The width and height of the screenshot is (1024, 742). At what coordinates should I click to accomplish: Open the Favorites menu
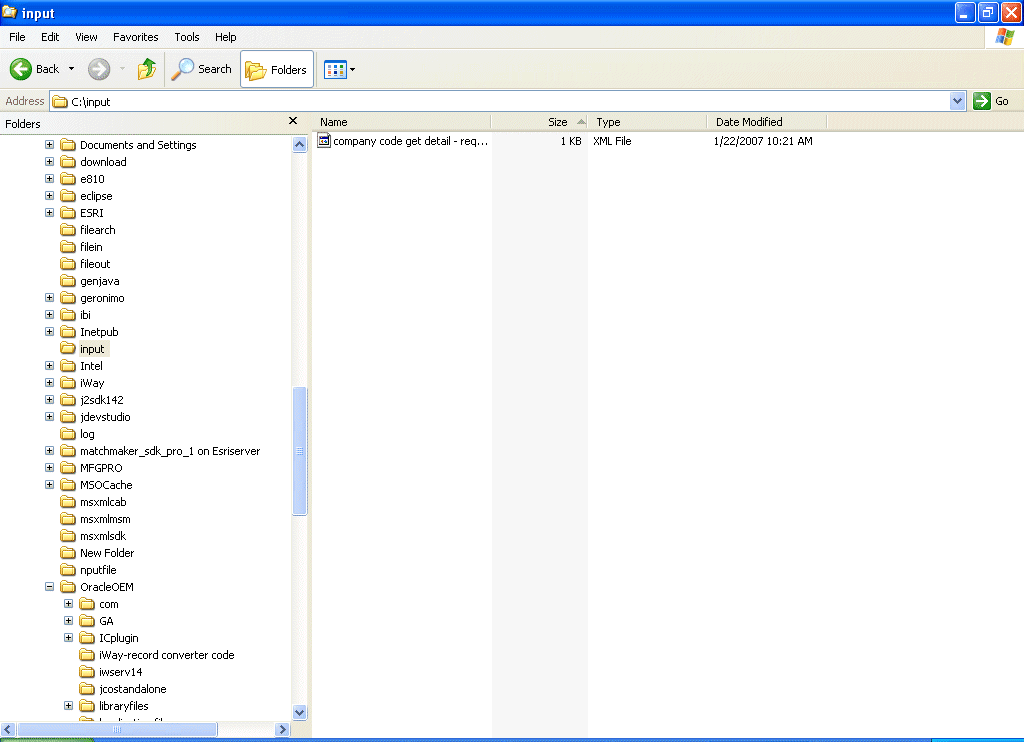pyautogui.click(x=135, y=37)
